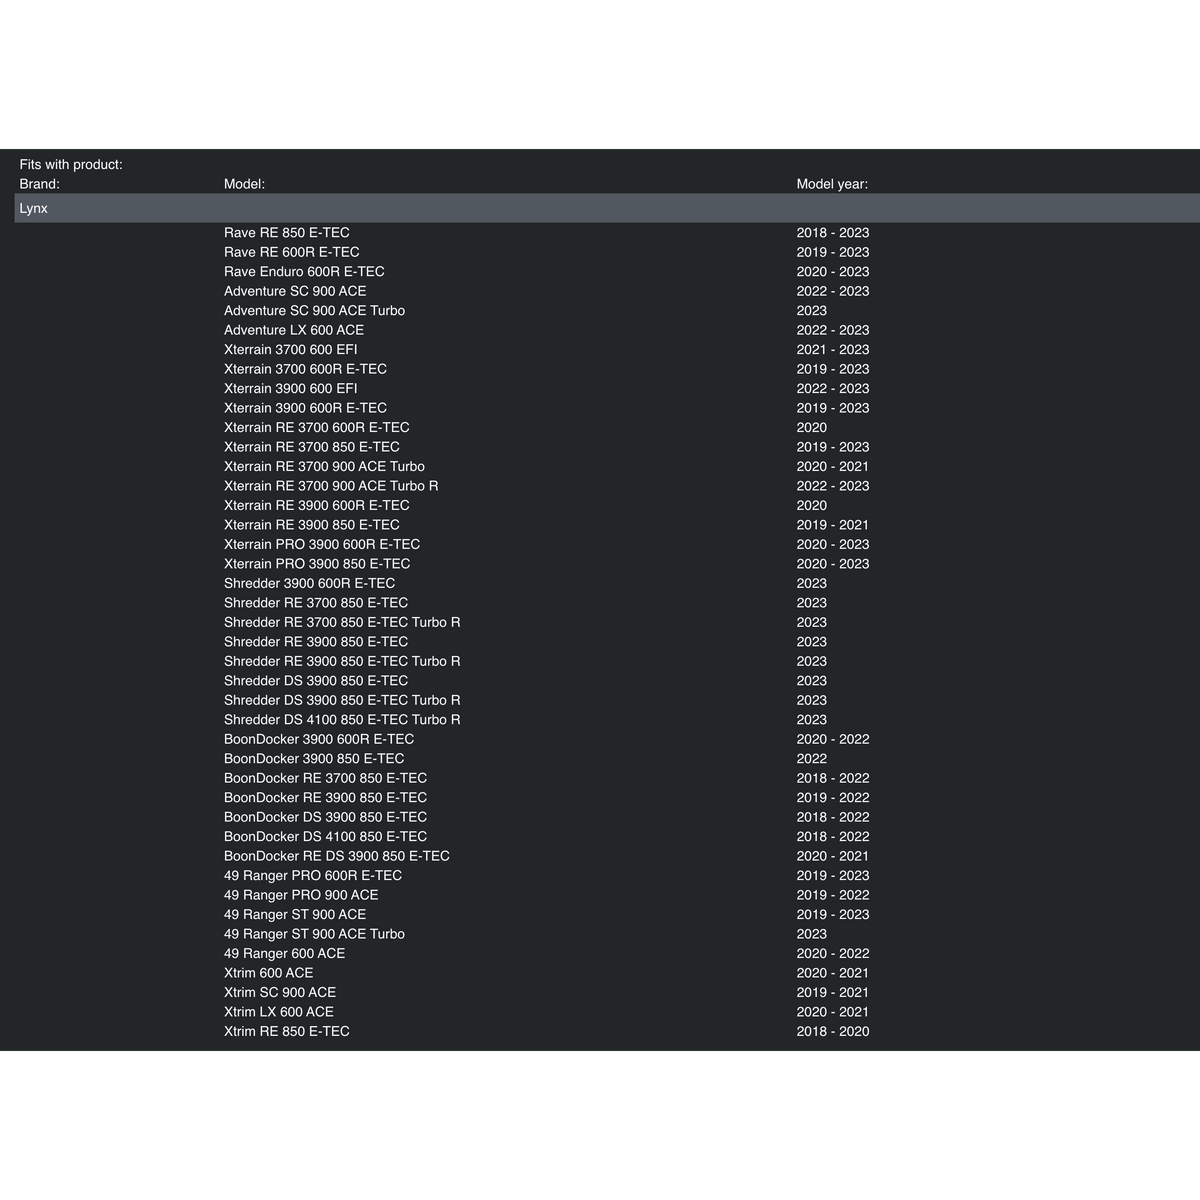Click year 2022 for BoonDocker 3900 850 E-TEC
The width and height of the screenshot is (1200, 1200).
point(811,759)
